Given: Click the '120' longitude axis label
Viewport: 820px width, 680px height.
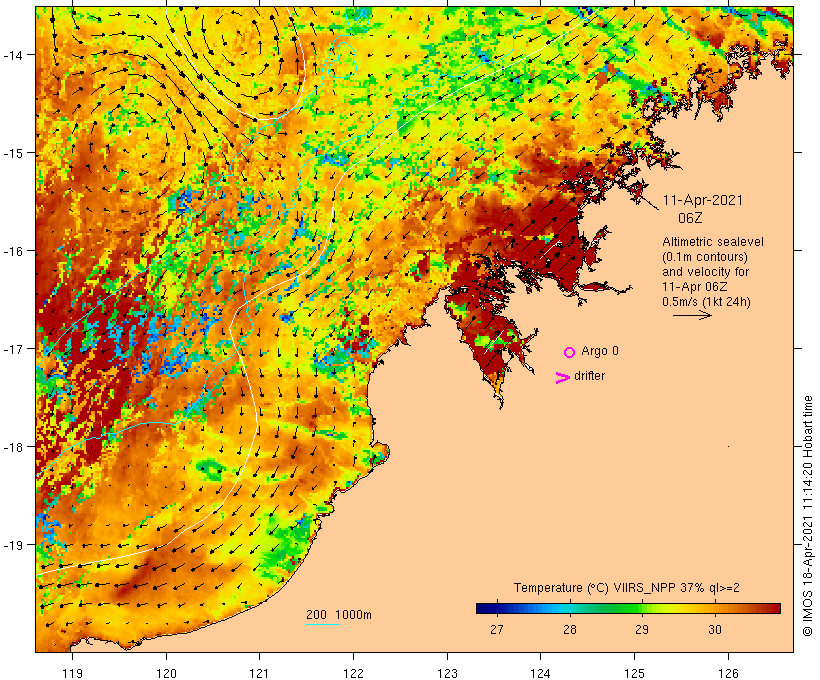Looking at the screenshot, I should tap(166, 673).
